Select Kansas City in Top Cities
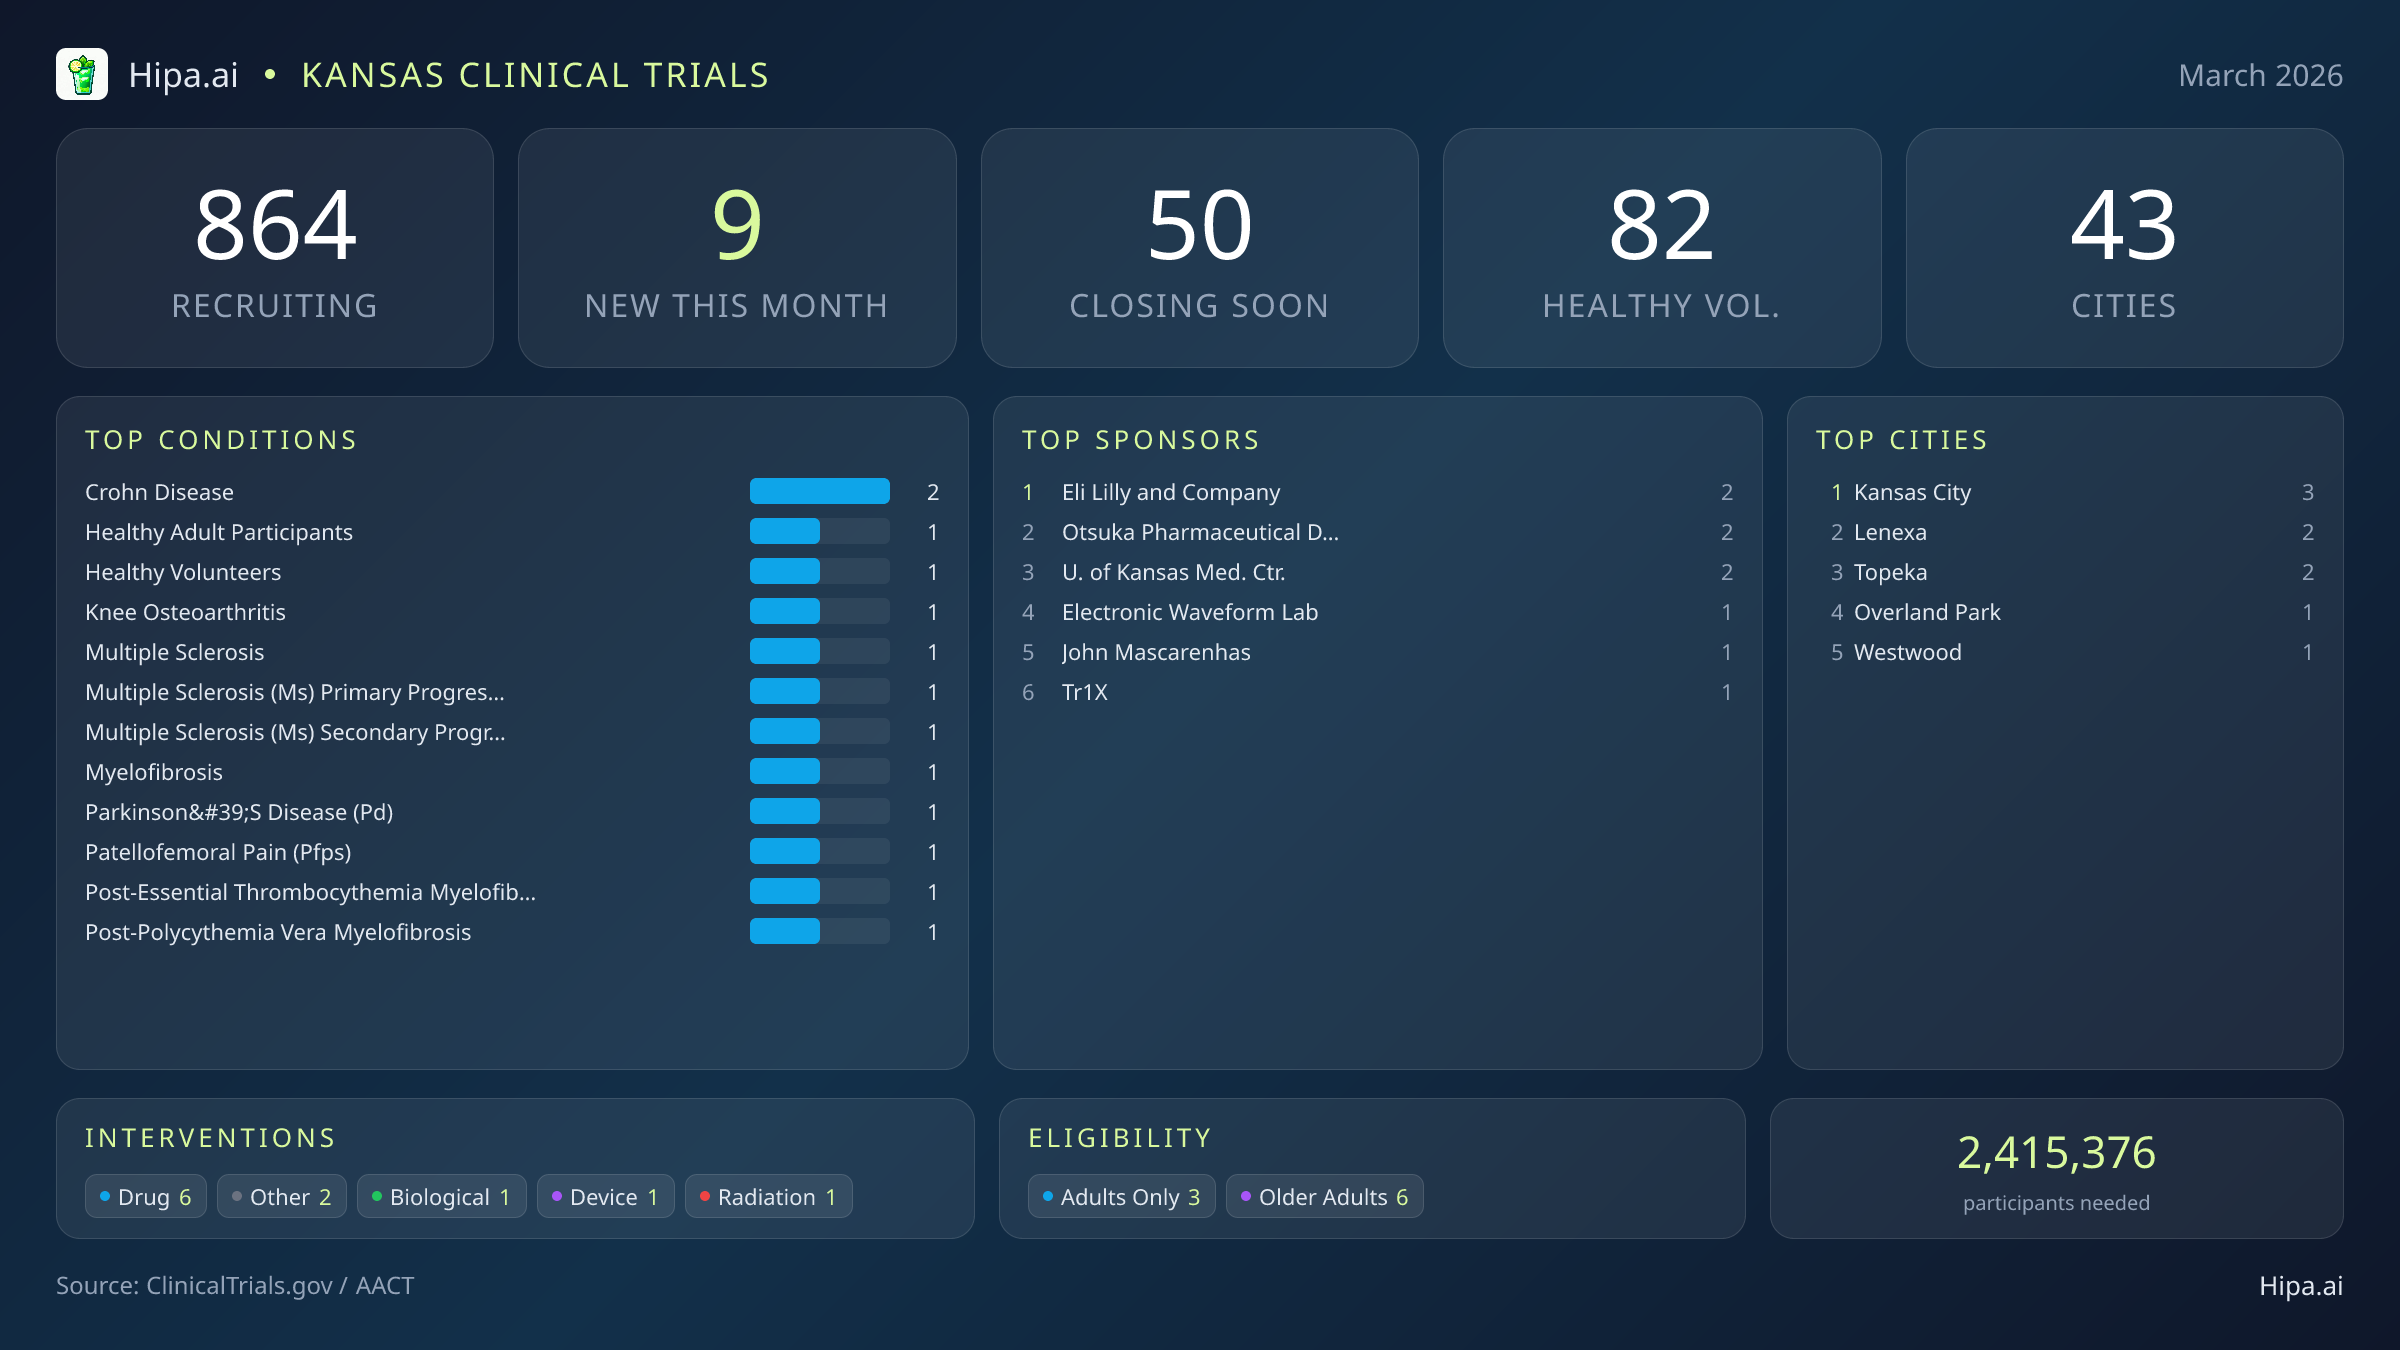 1911,492
